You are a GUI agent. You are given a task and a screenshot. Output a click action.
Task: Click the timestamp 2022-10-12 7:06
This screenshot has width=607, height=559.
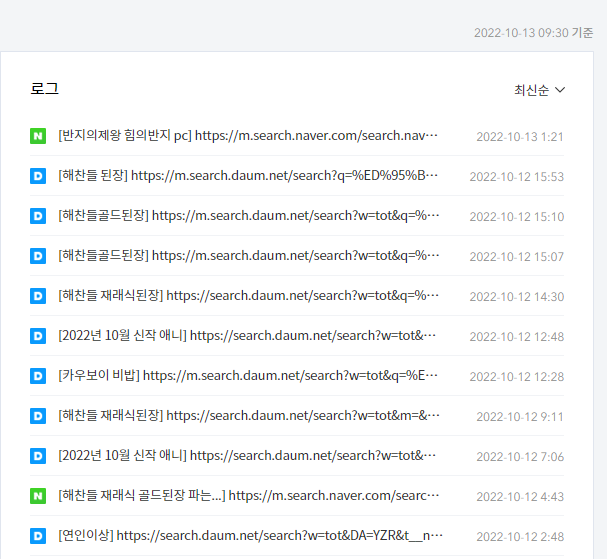pyautogui.click(x=520, y=457)
